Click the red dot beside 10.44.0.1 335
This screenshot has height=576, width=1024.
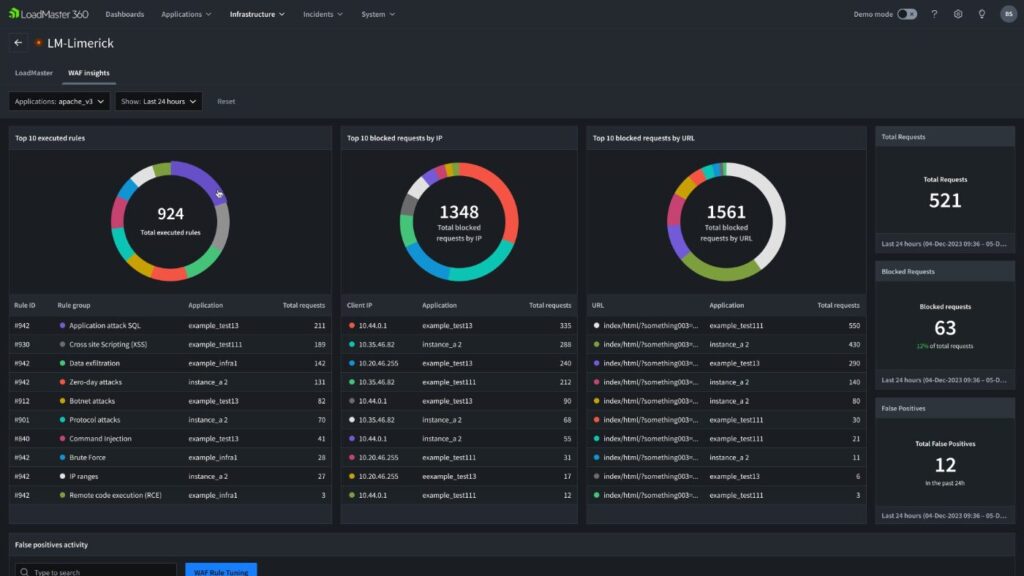352,325
